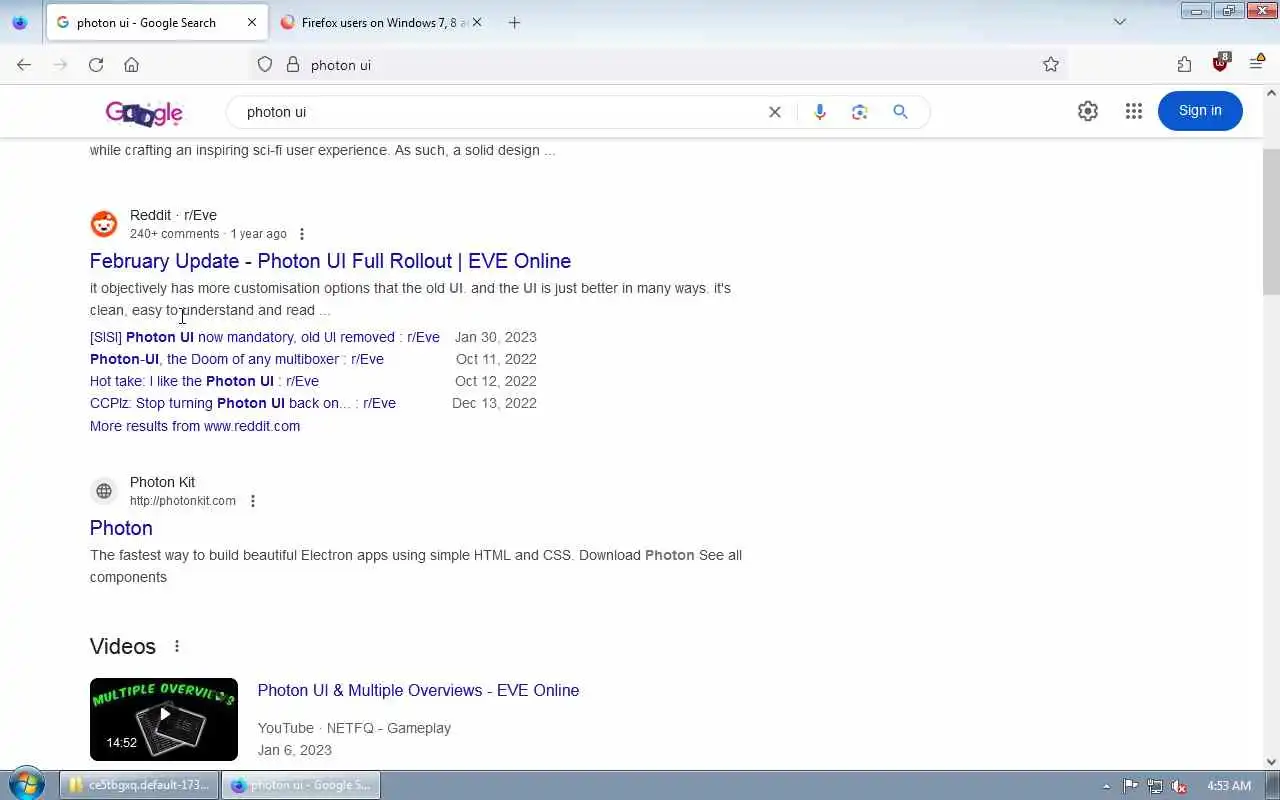Start a voice search with microphone
The image size is (1280, 800).
pos(820,112)
